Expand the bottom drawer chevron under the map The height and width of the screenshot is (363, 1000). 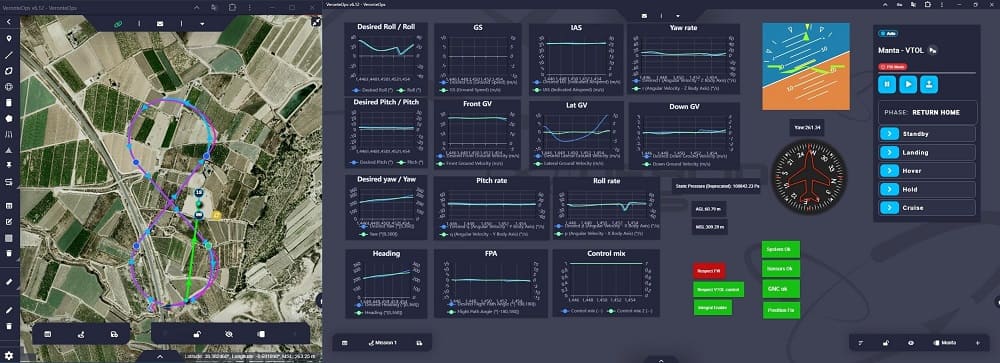[x=160, y=357]
